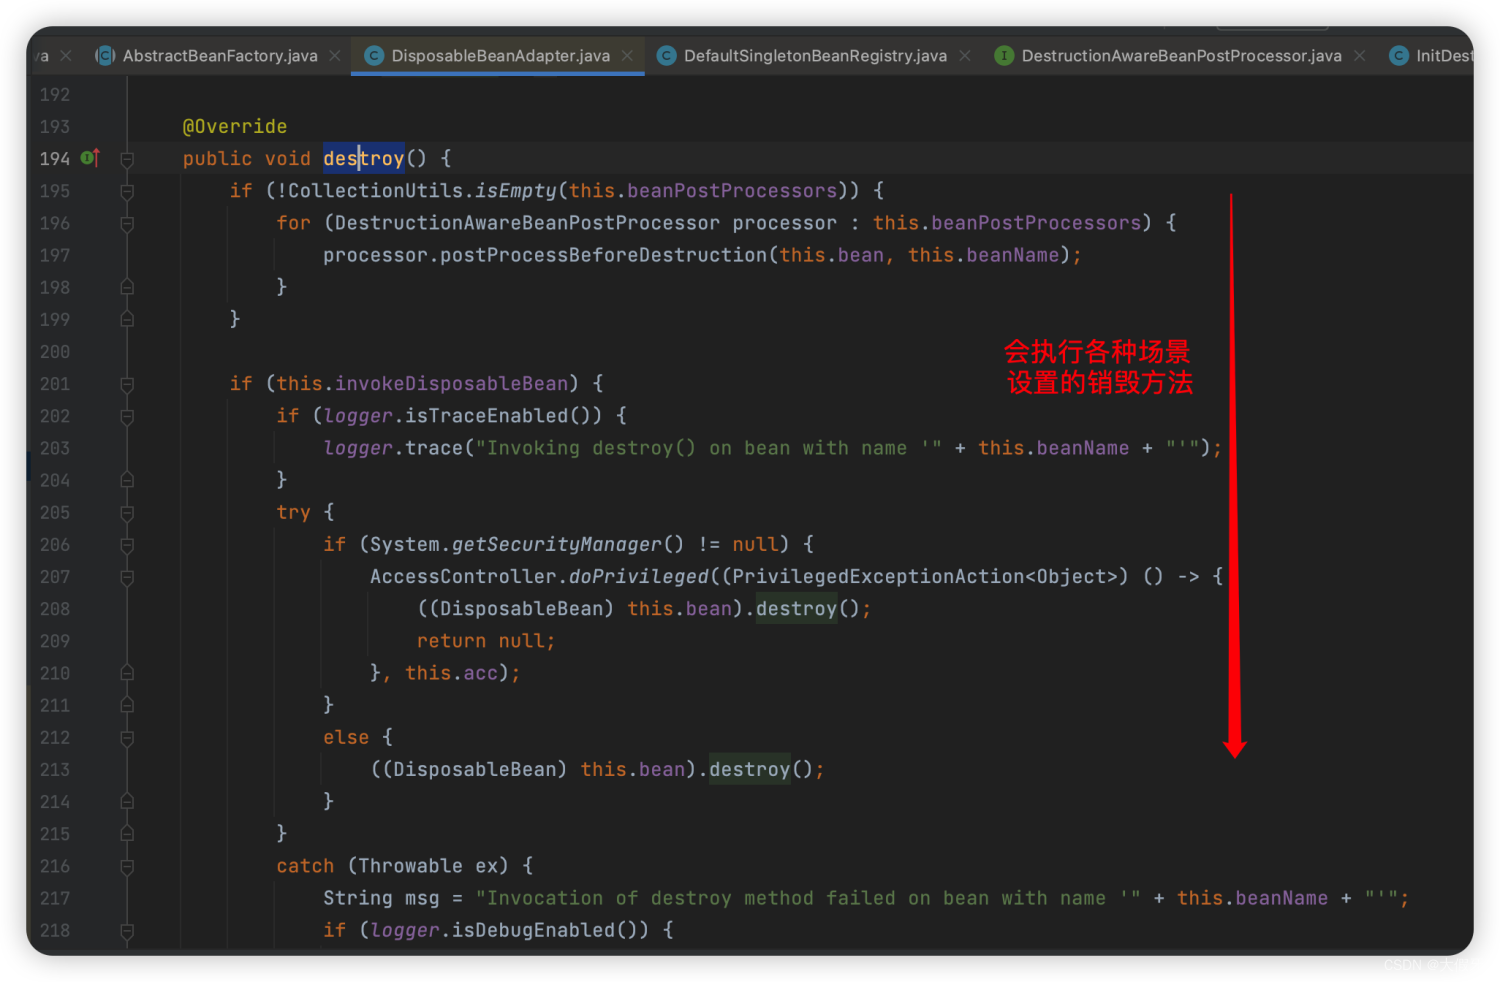Screen dimensions: 1500x982
Task: Open DestructionAwareBeanPostProcessor.java tab
Action: click(1181, 56)
